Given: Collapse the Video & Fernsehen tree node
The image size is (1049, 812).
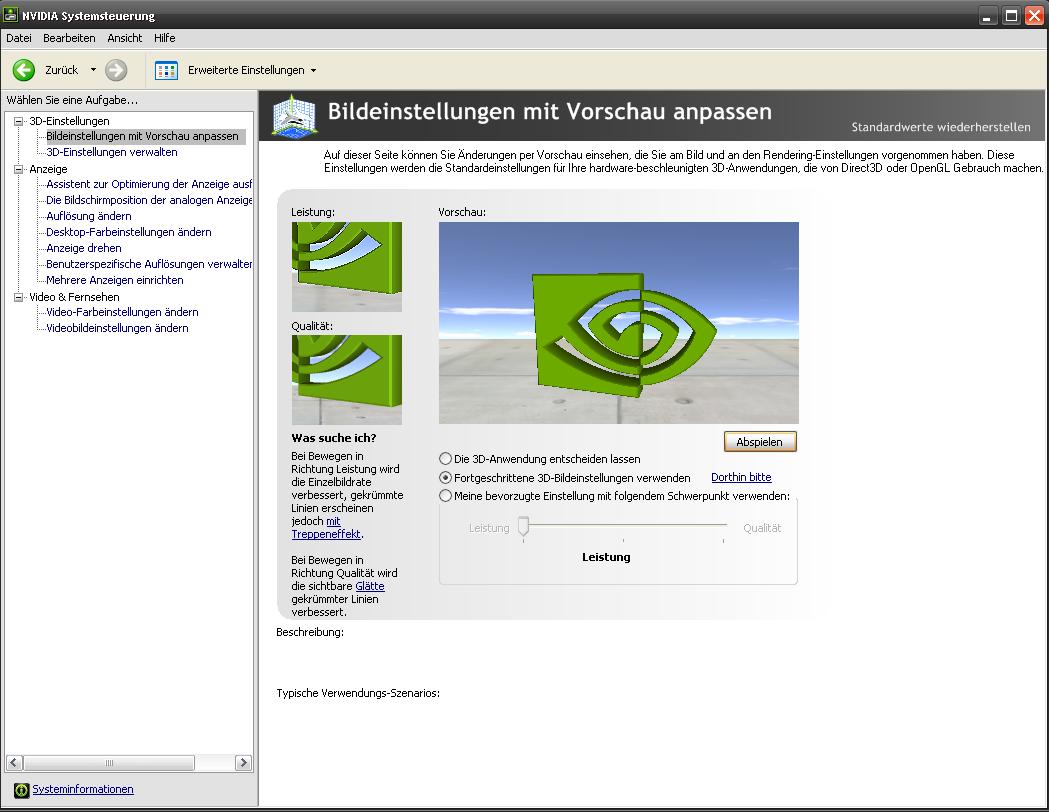Looking at the screenshot, I should 19,297.
